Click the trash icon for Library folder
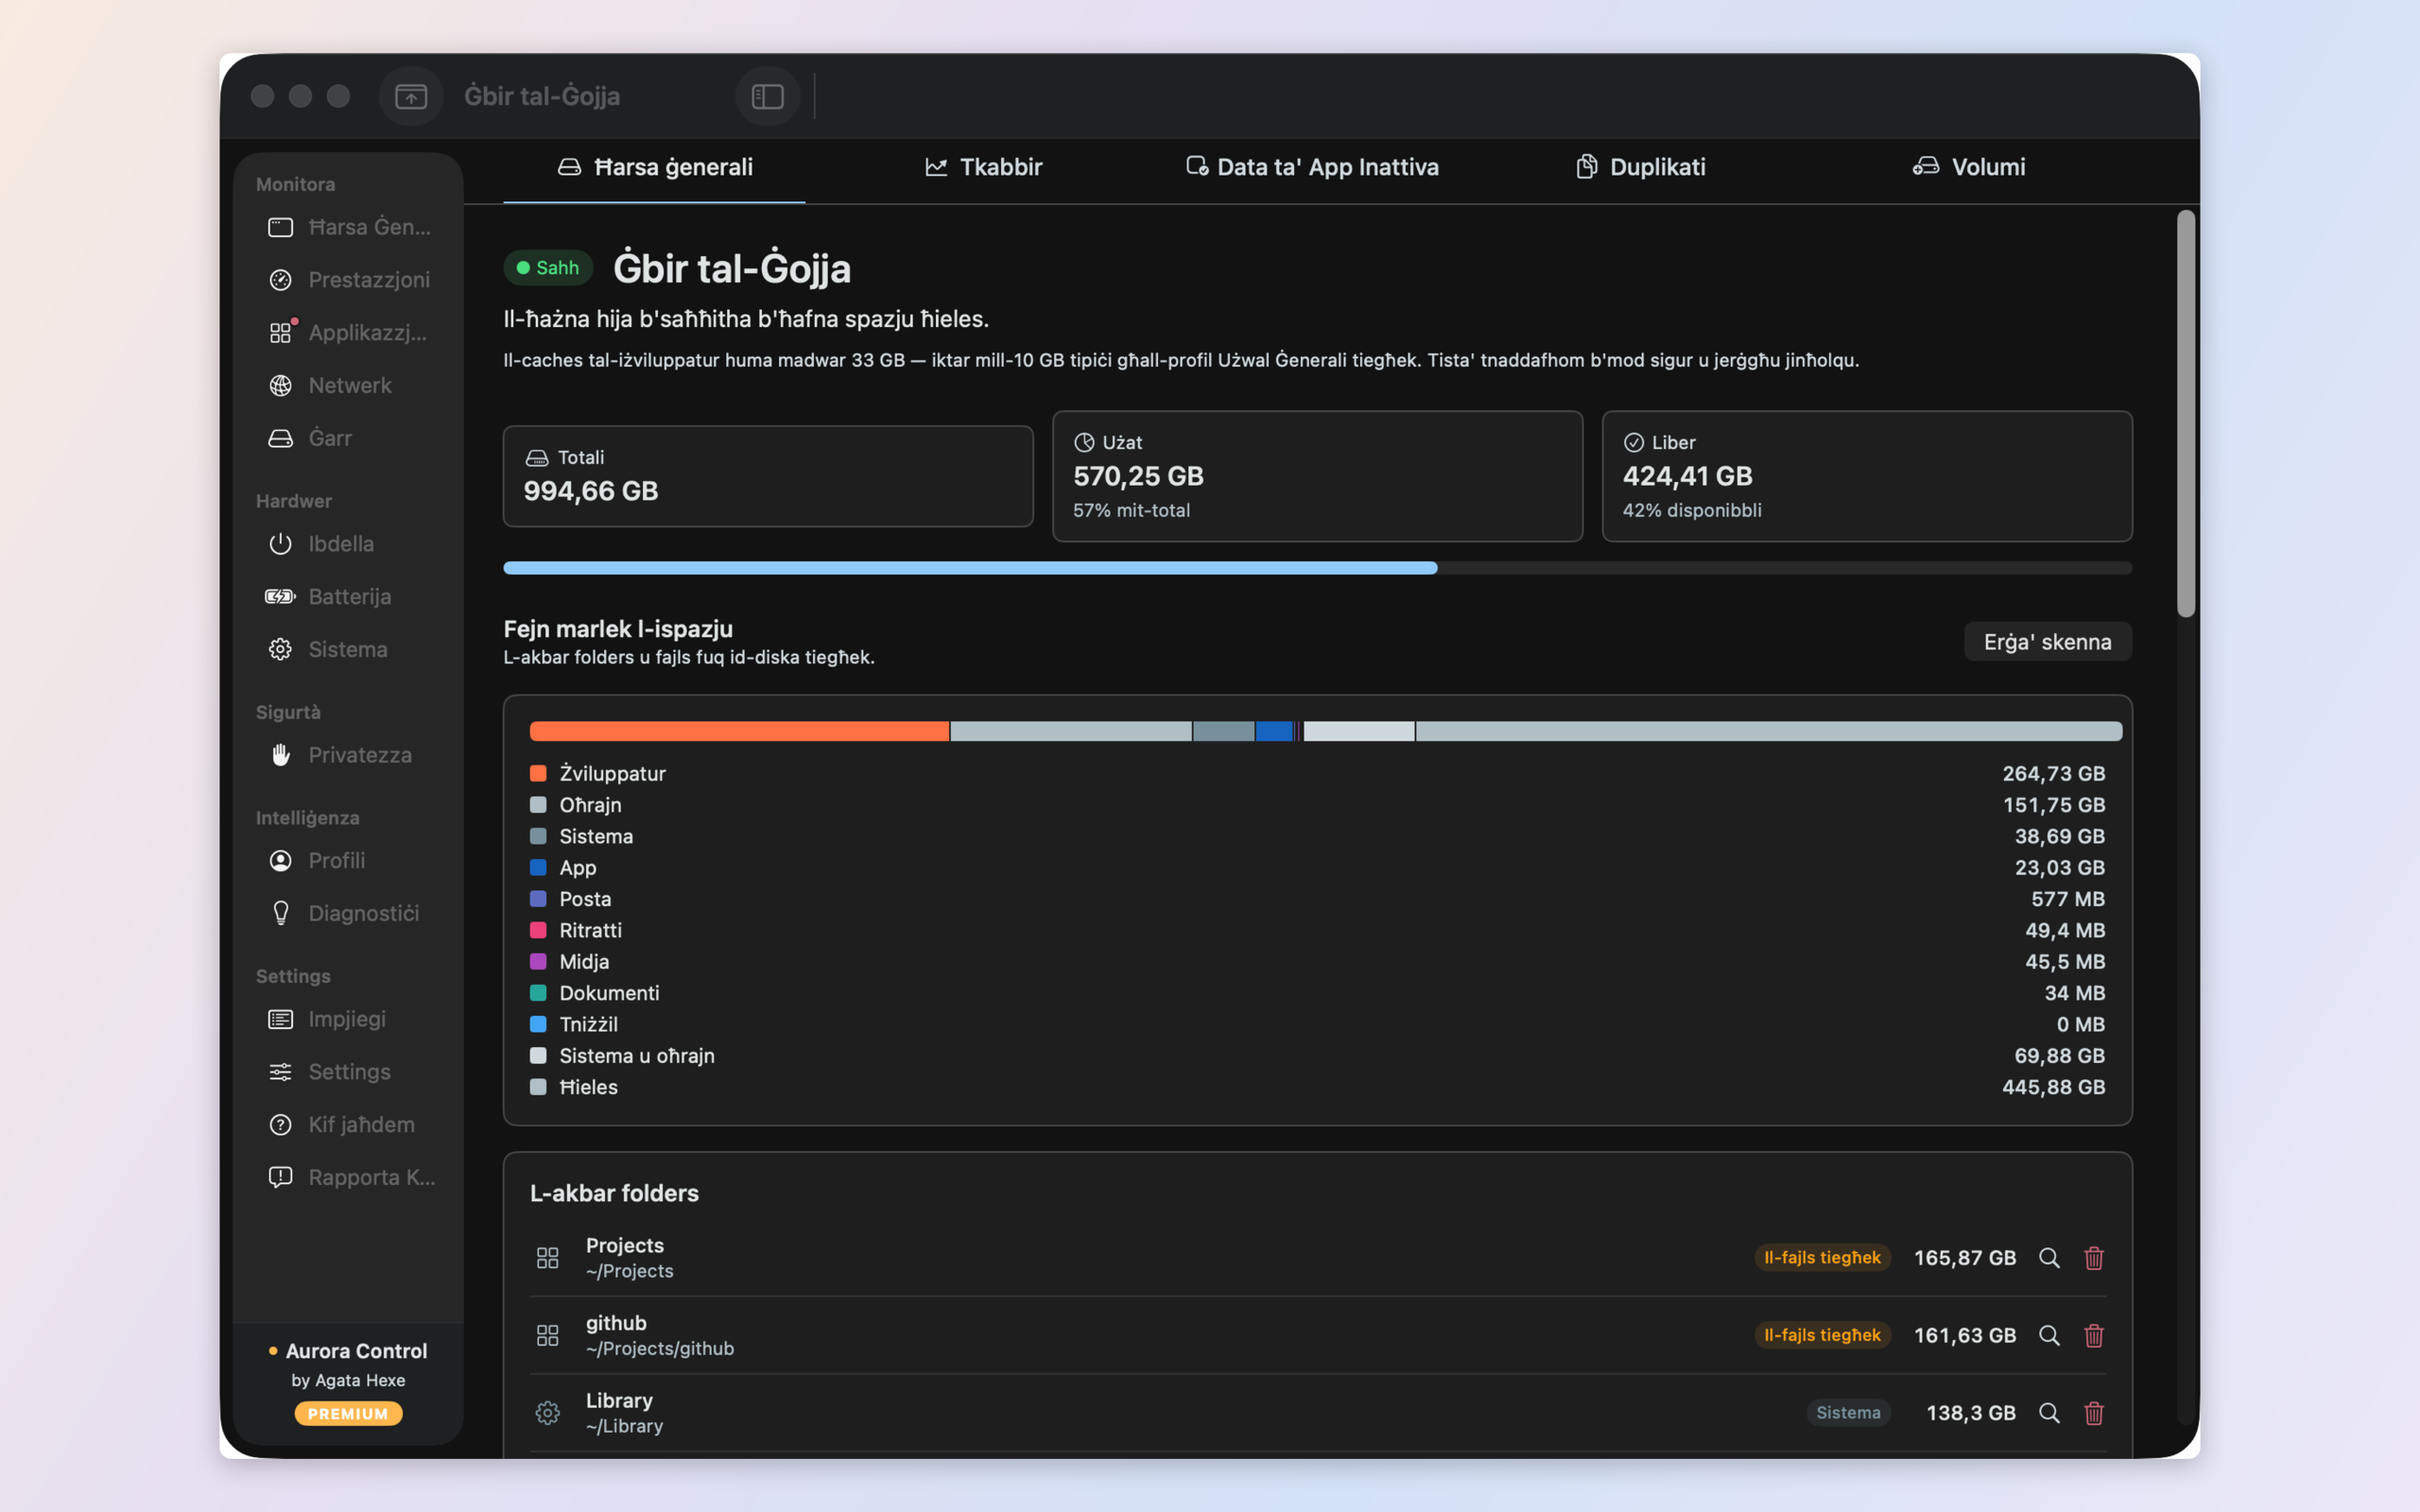The width and height of the screenshot is (2420, 1512). (2093, 1413)
